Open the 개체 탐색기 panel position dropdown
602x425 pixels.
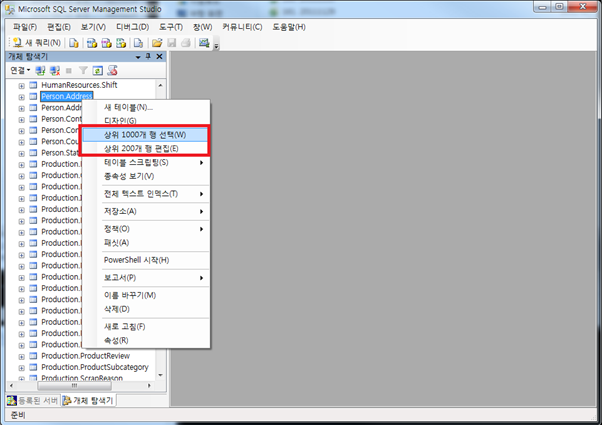click(138, 57)
